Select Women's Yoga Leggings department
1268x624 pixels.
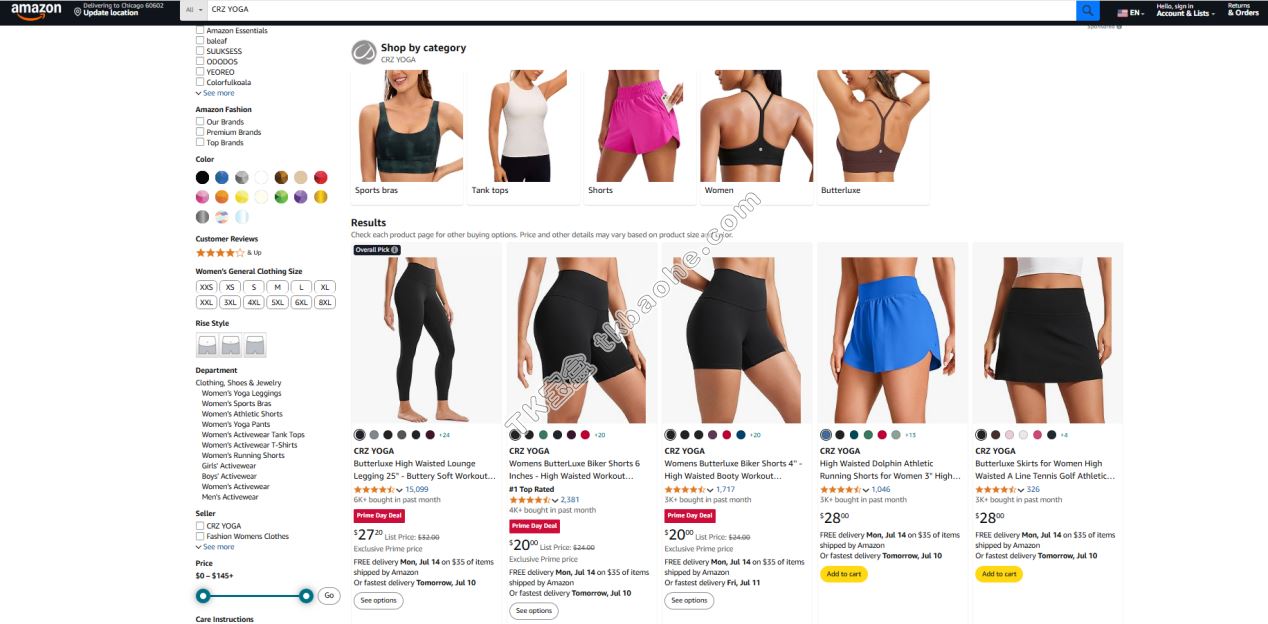(x=241, y=393)
